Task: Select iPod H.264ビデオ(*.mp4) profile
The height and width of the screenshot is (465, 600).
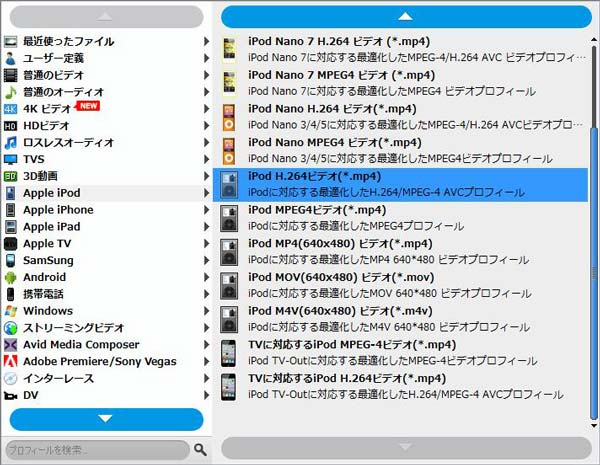Action: click(x=400, y=185)
